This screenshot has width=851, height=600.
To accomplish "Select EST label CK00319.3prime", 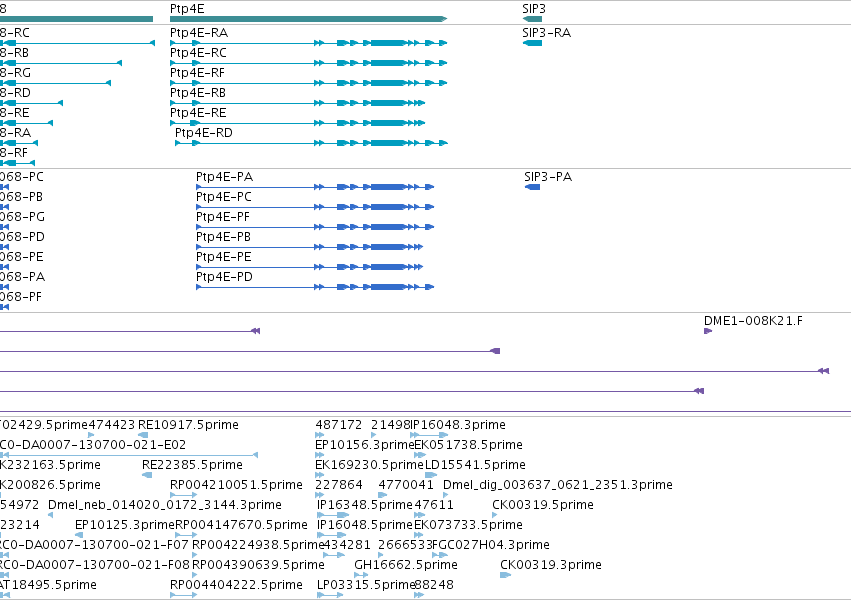I will tap(551, 565).
